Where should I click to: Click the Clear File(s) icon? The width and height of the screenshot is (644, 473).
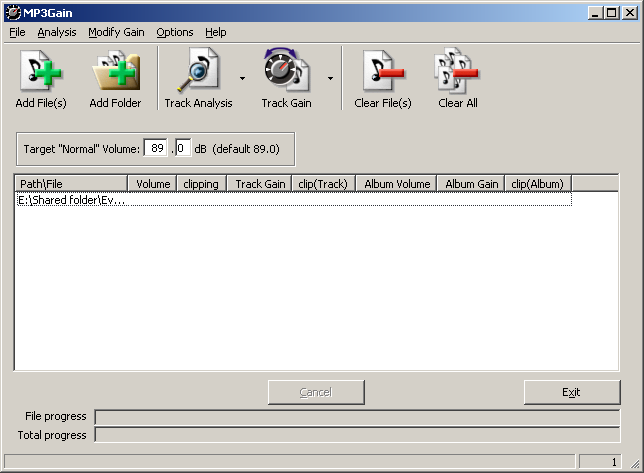pos(383,70)
